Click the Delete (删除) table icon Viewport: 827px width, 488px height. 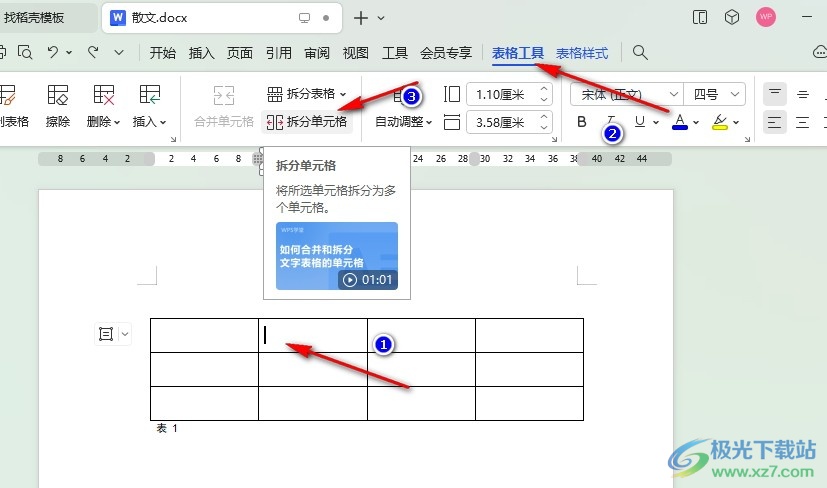click(x=103, y=95)
